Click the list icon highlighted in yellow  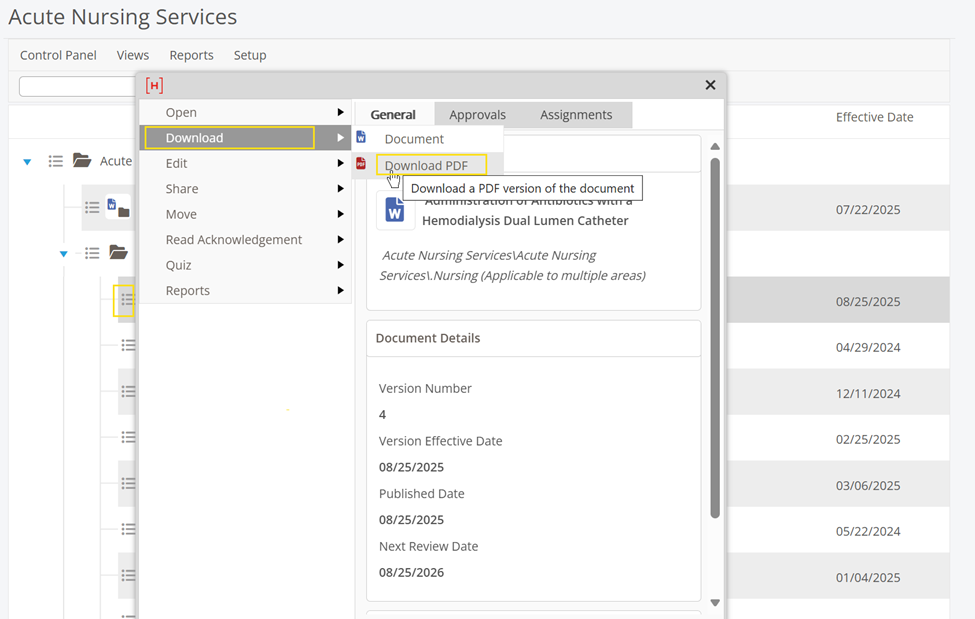coord(125,300)
